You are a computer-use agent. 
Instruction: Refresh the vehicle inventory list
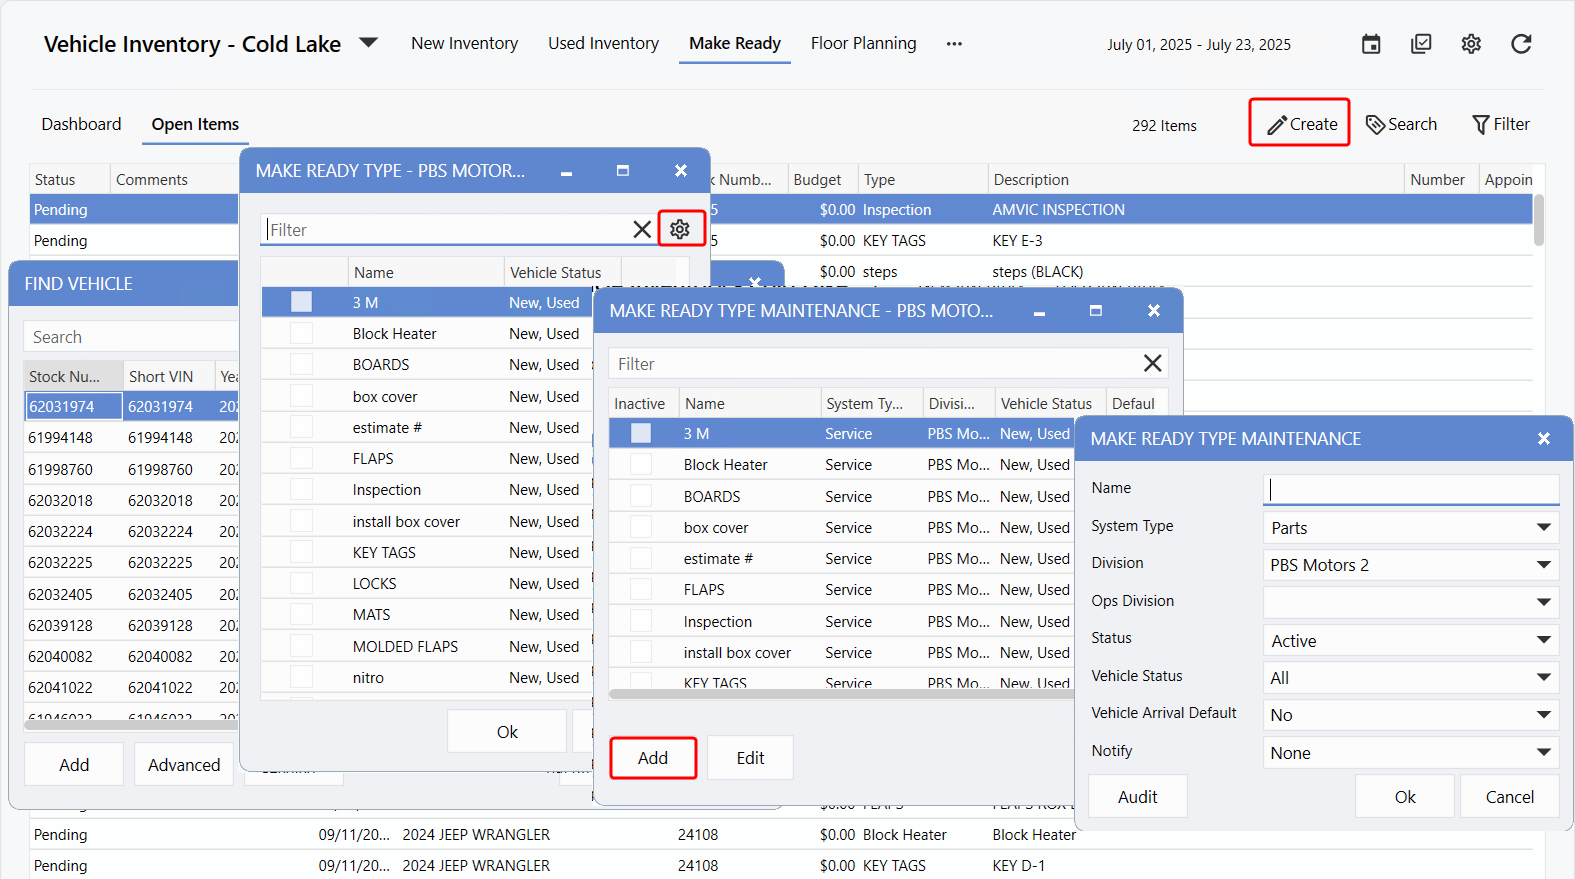(1521, 44)
